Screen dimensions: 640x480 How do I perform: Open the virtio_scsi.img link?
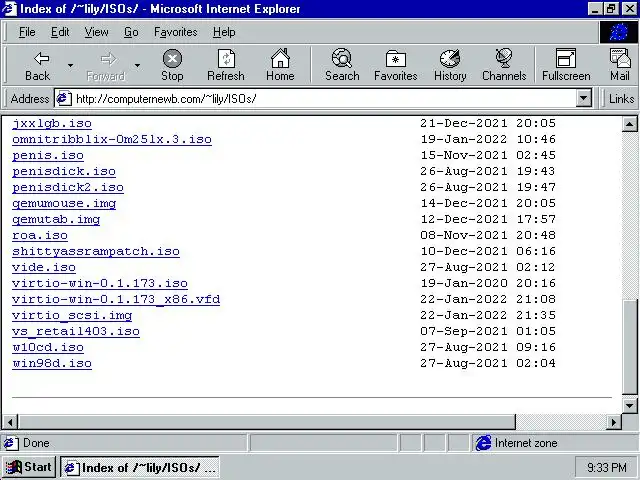72,315
